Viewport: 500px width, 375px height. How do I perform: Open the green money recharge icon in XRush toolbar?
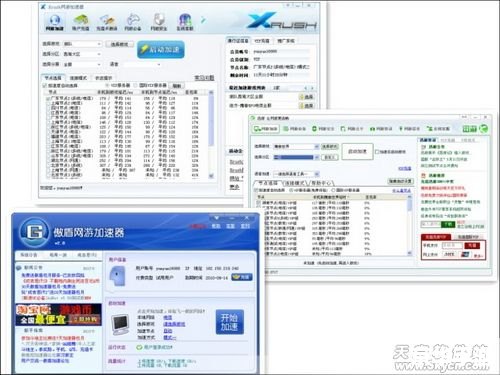pyautogui.click(x=81, y=22)
